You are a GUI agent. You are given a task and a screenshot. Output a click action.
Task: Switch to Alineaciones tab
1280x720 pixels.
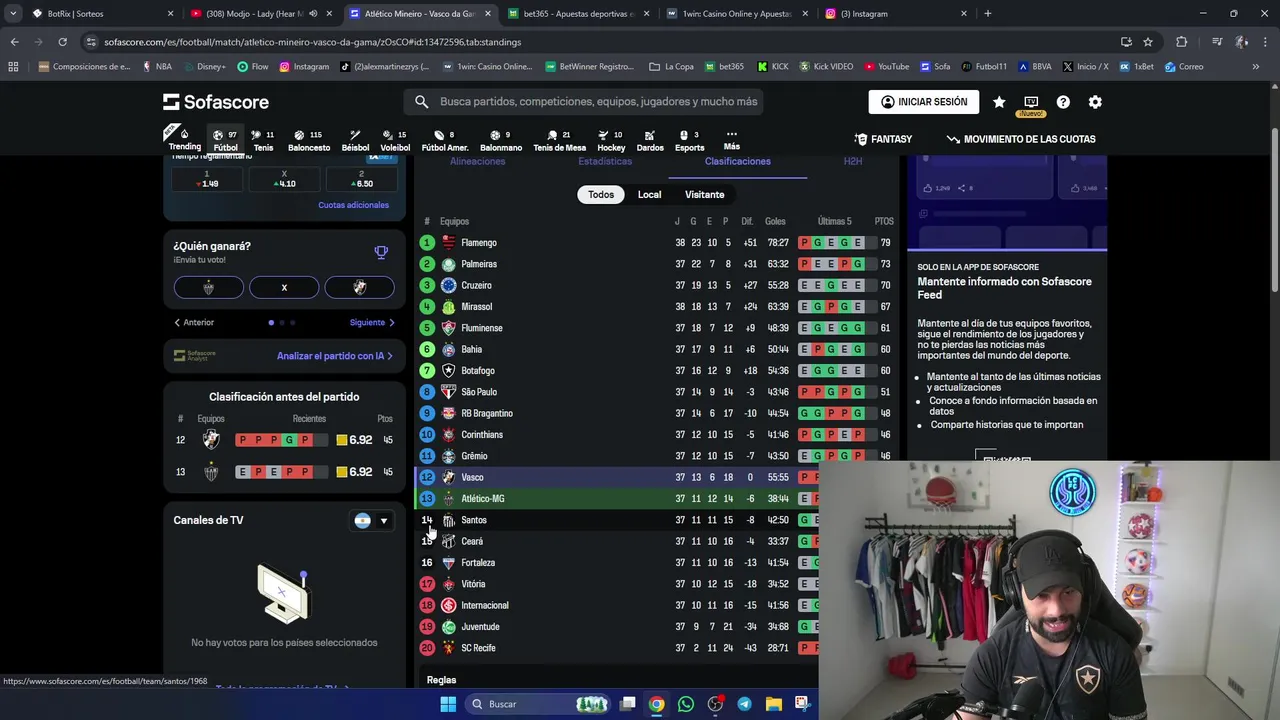477,162
